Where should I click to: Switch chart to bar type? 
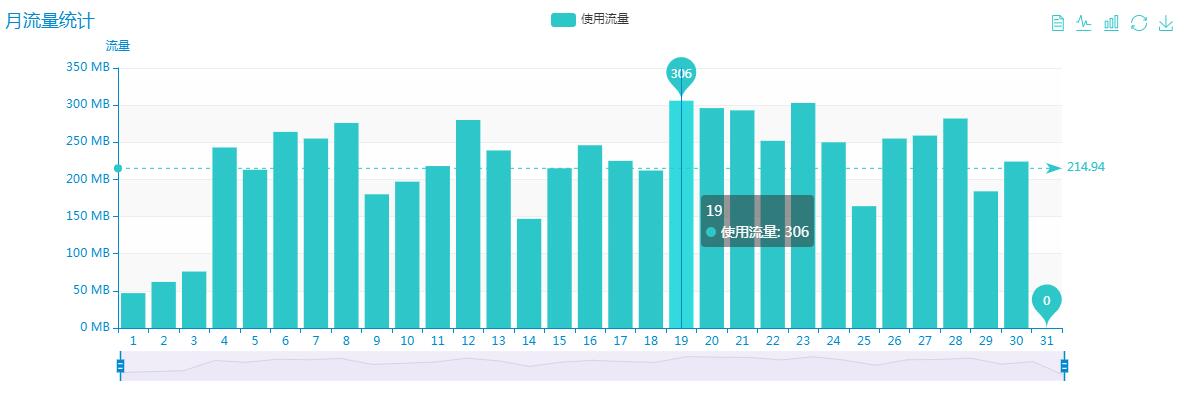point(1111,23)
